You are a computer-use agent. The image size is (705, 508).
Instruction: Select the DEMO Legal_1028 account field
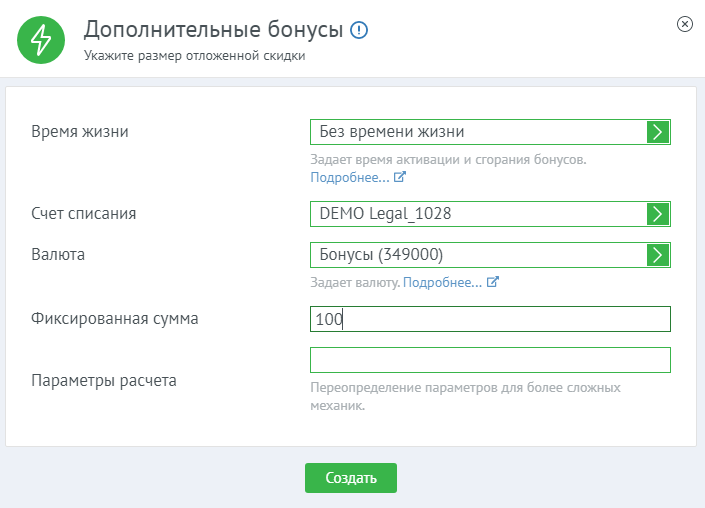point(478,213)
